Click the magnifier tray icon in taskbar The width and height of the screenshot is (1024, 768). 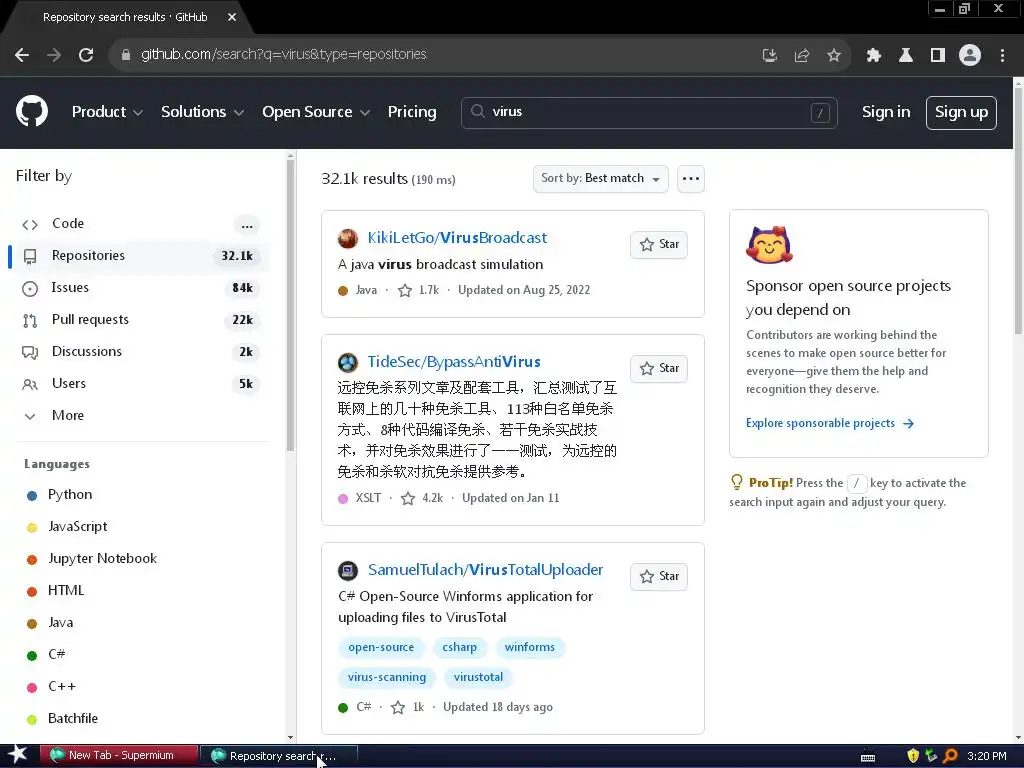pos(950,756)
